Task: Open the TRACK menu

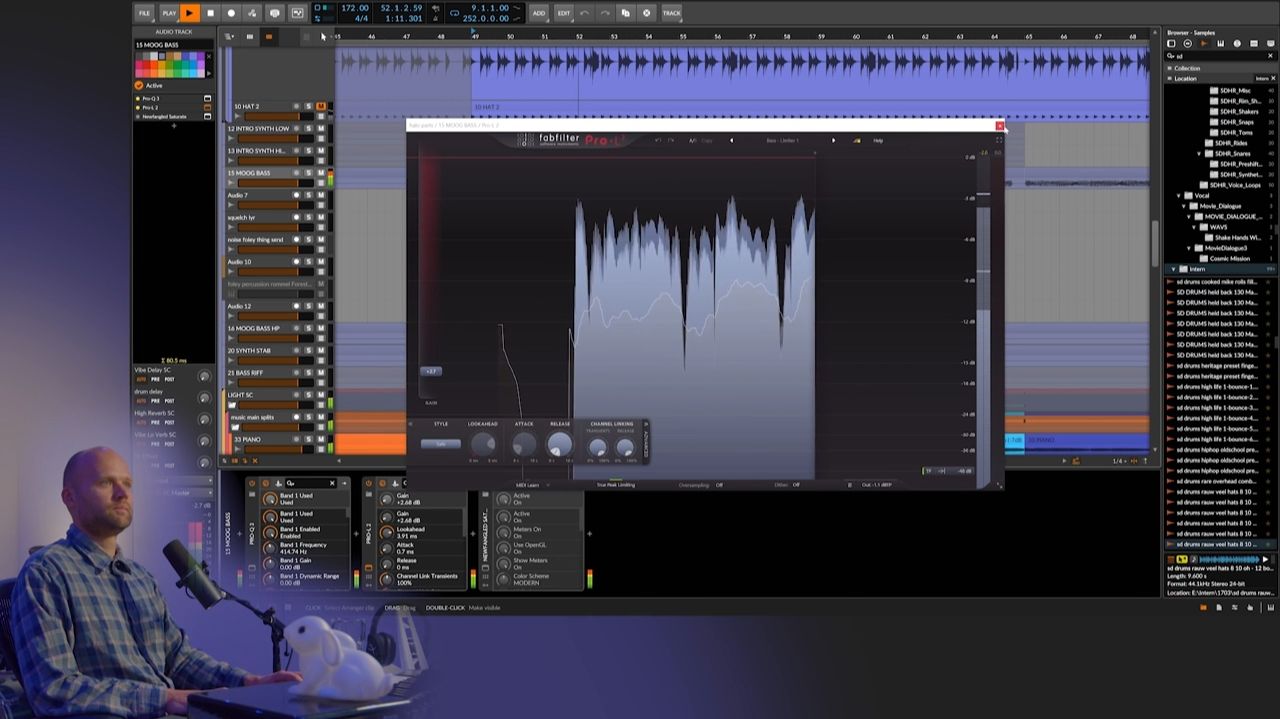Action: pyautogui.click(x=672, y=13)
